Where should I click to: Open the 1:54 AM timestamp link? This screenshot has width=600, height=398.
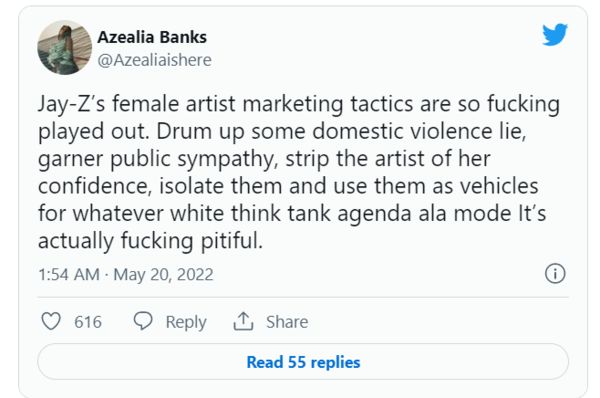click(69, 274)
